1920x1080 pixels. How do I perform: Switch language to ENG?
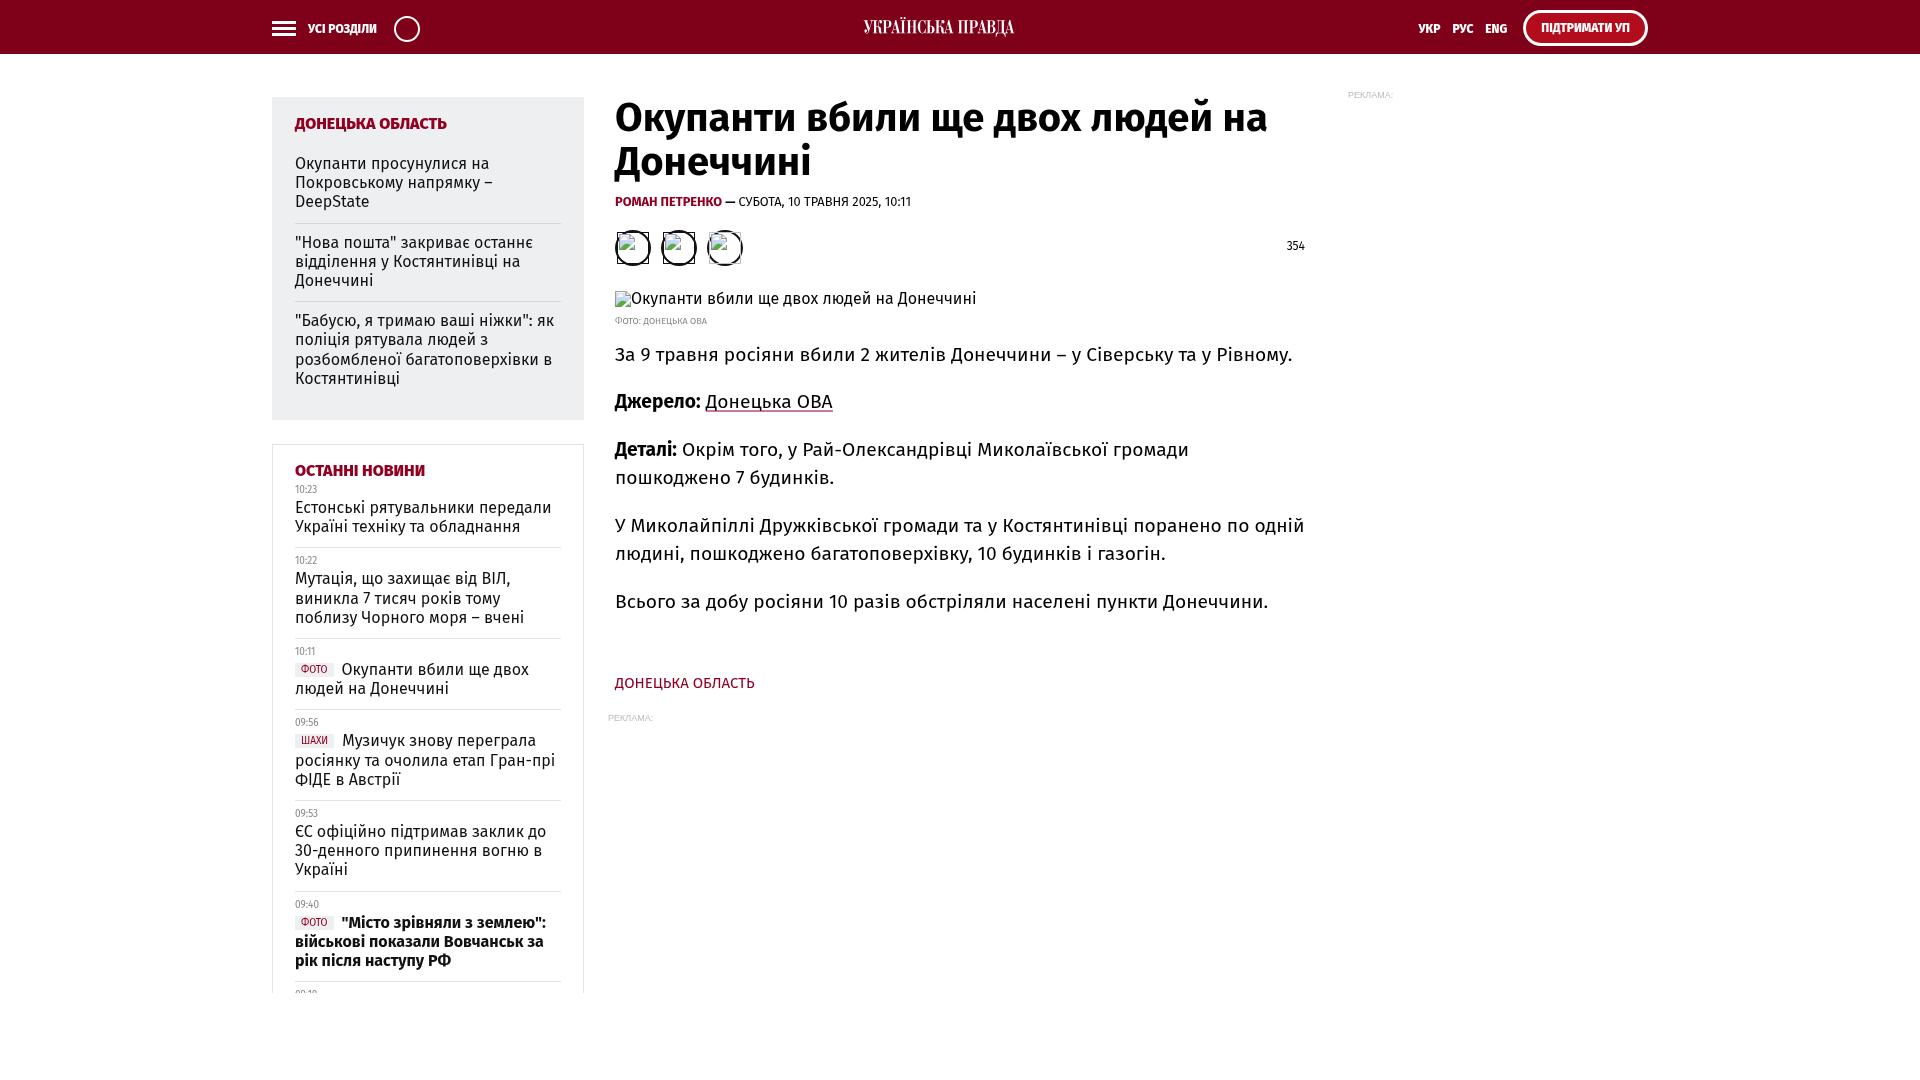(x=1495, y=29)
